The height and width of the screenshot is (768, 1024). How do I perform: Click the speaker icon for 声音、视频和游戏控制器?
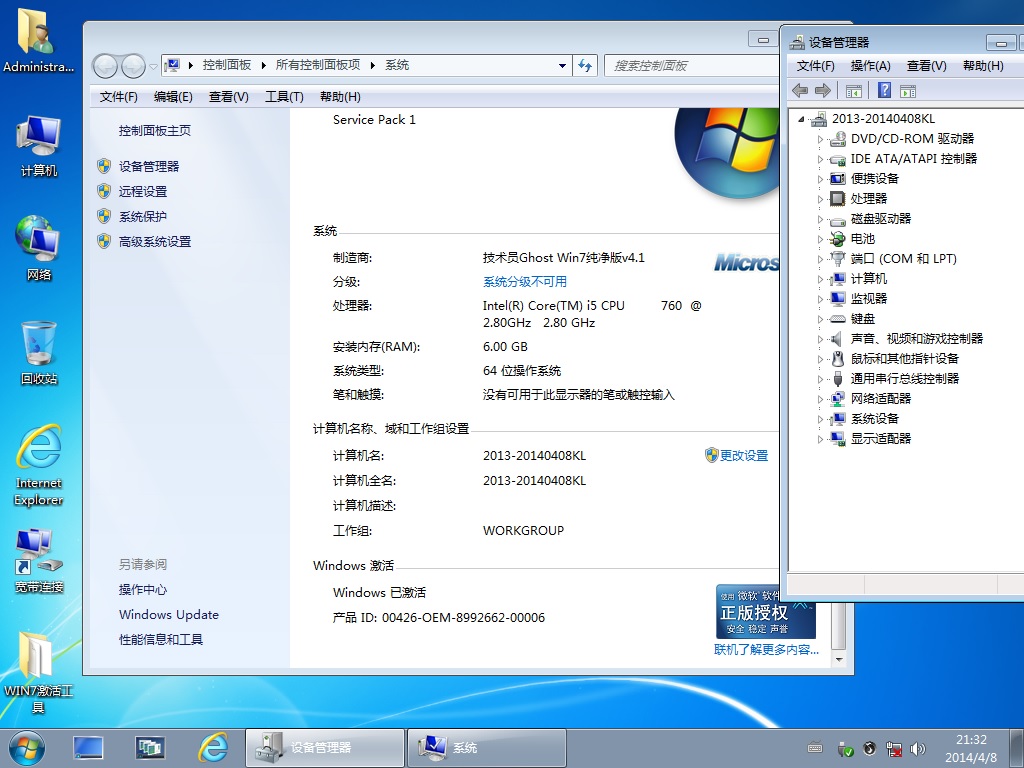point(837,338)
